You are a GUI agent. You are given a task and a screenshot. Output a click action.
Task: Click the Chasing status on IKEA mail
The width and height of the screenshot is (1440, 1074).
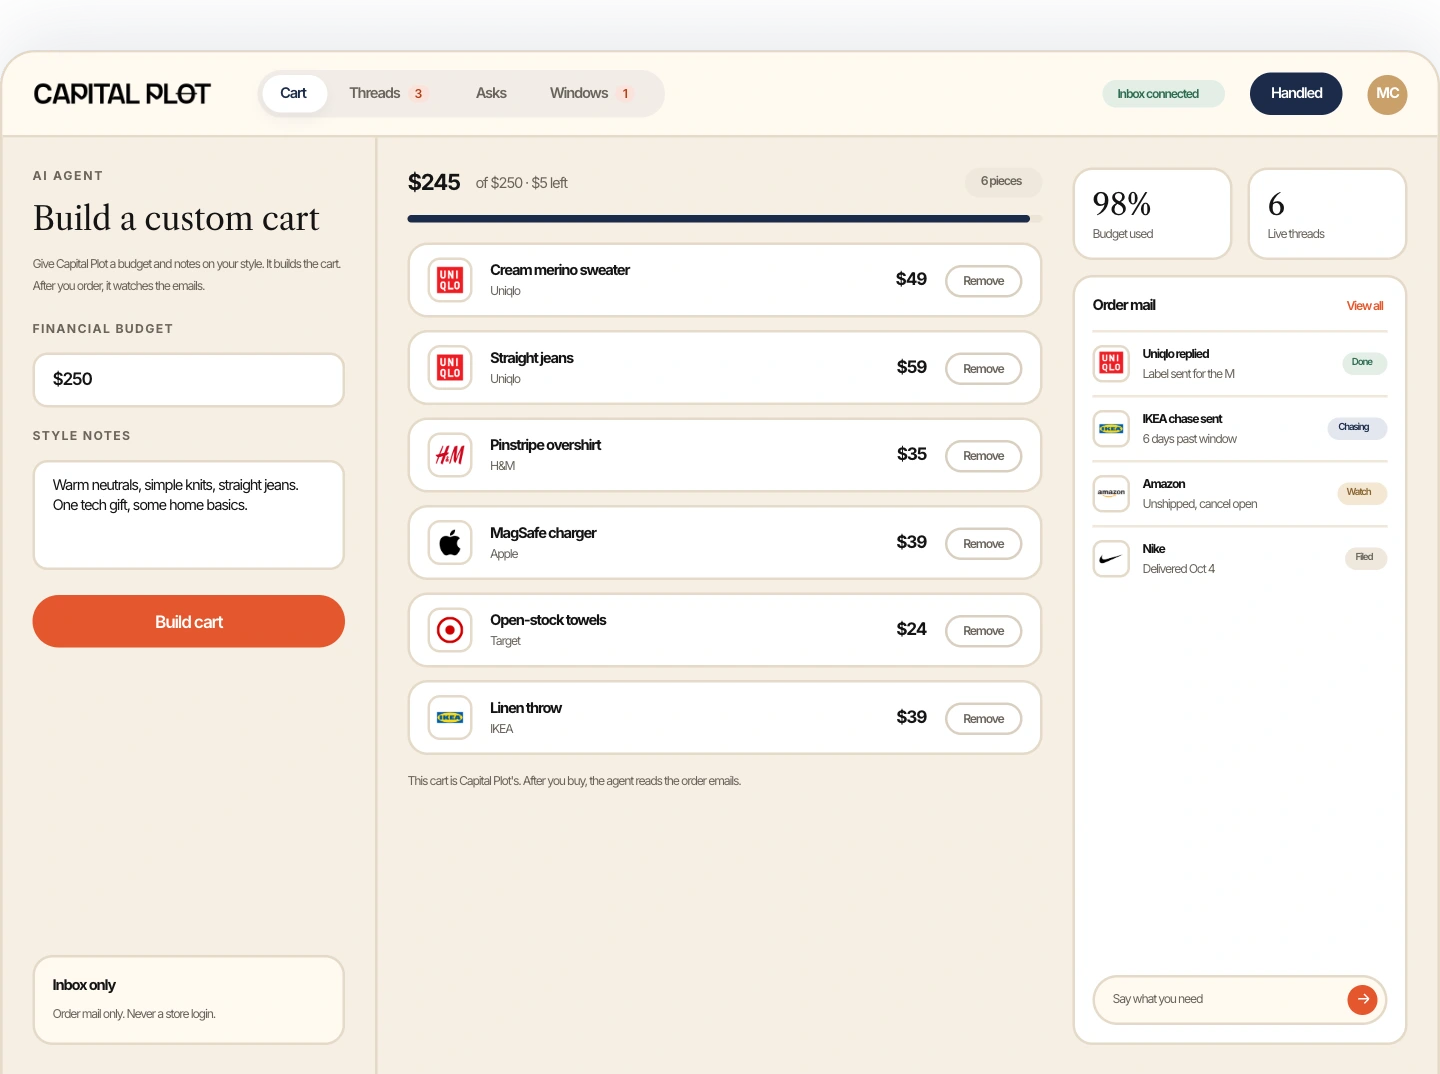pos(1356,428)
